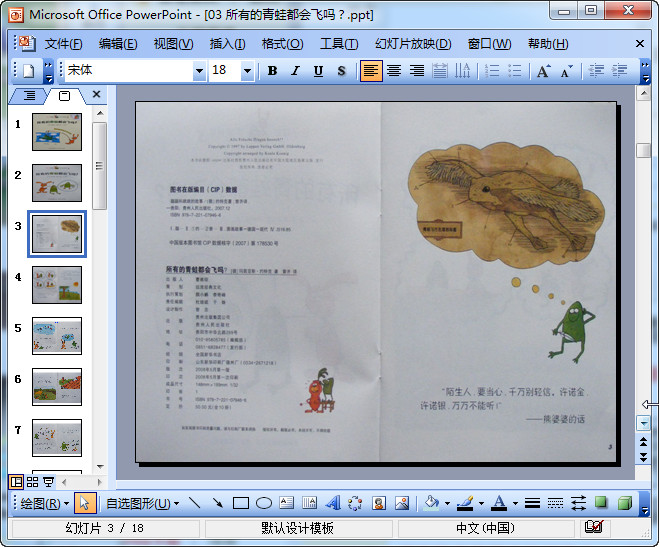Screen dimensions: 659x547
Task: Select the Rectangle tool
Action: (x=241, y=503)
